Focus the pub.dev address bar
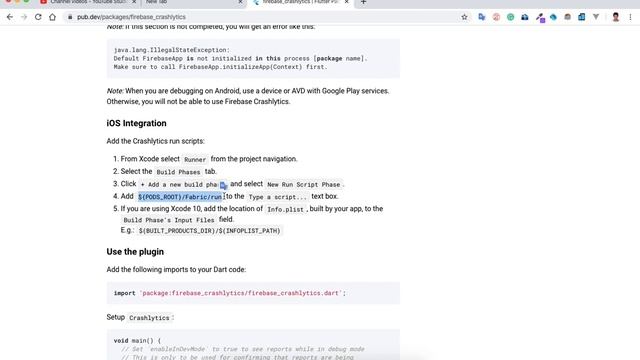640x360 pixels. pyautogui.click(x=261, y=17)
